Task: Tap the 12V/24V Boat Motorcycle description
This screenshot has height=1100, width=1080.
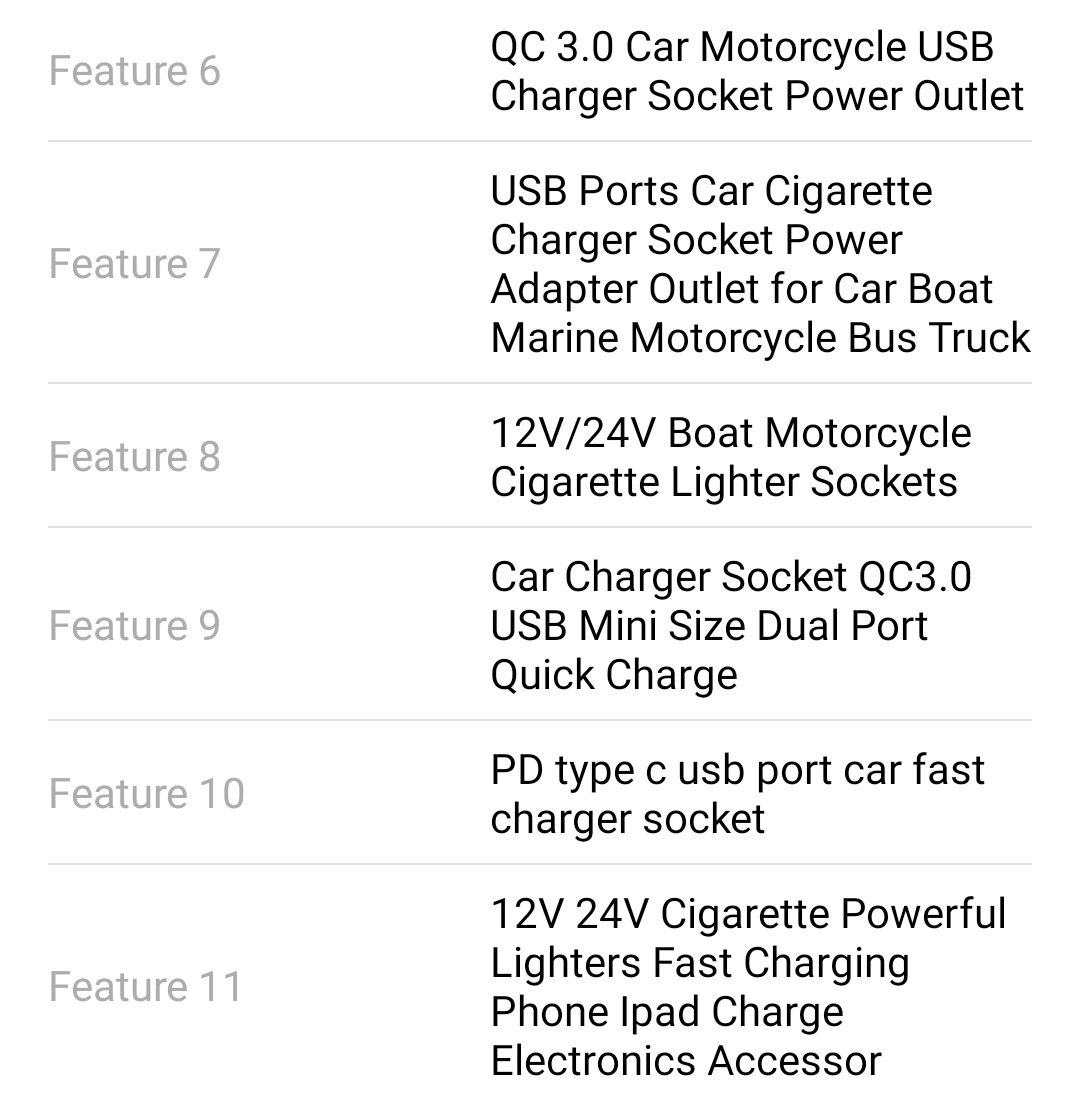Action: coord(731,457)
